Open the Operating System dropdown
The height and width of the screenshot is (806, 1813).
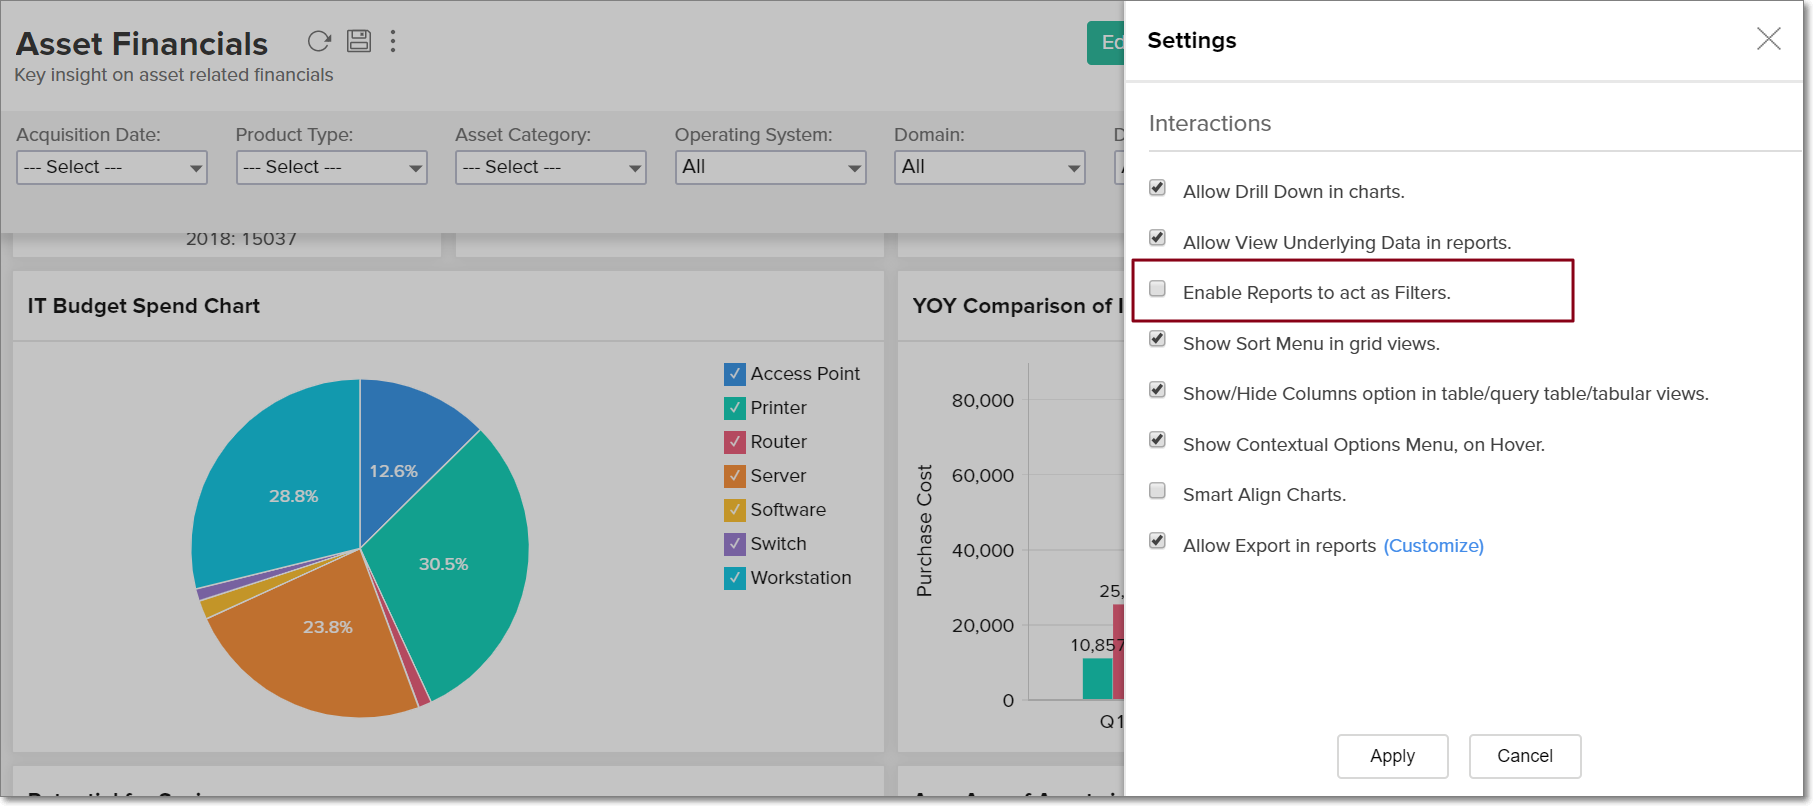pyautogui.click(x=770, y=167)
